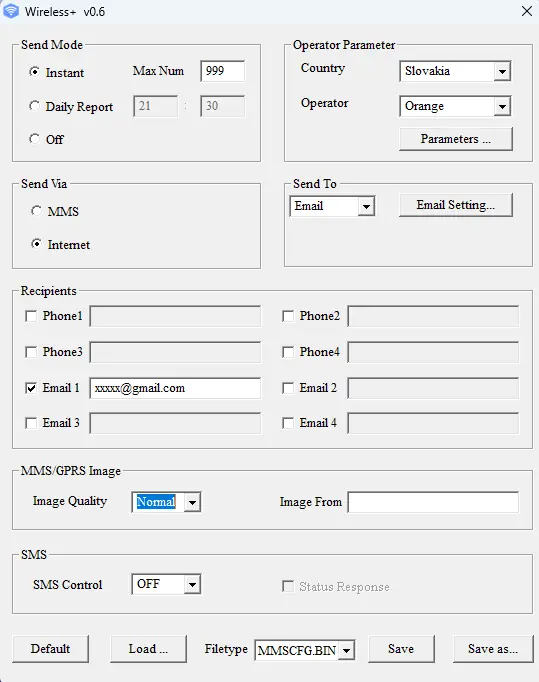Select the Daily Report send mode
The width and height of the screenshot is (539, 682).
(x=34, y=106)
